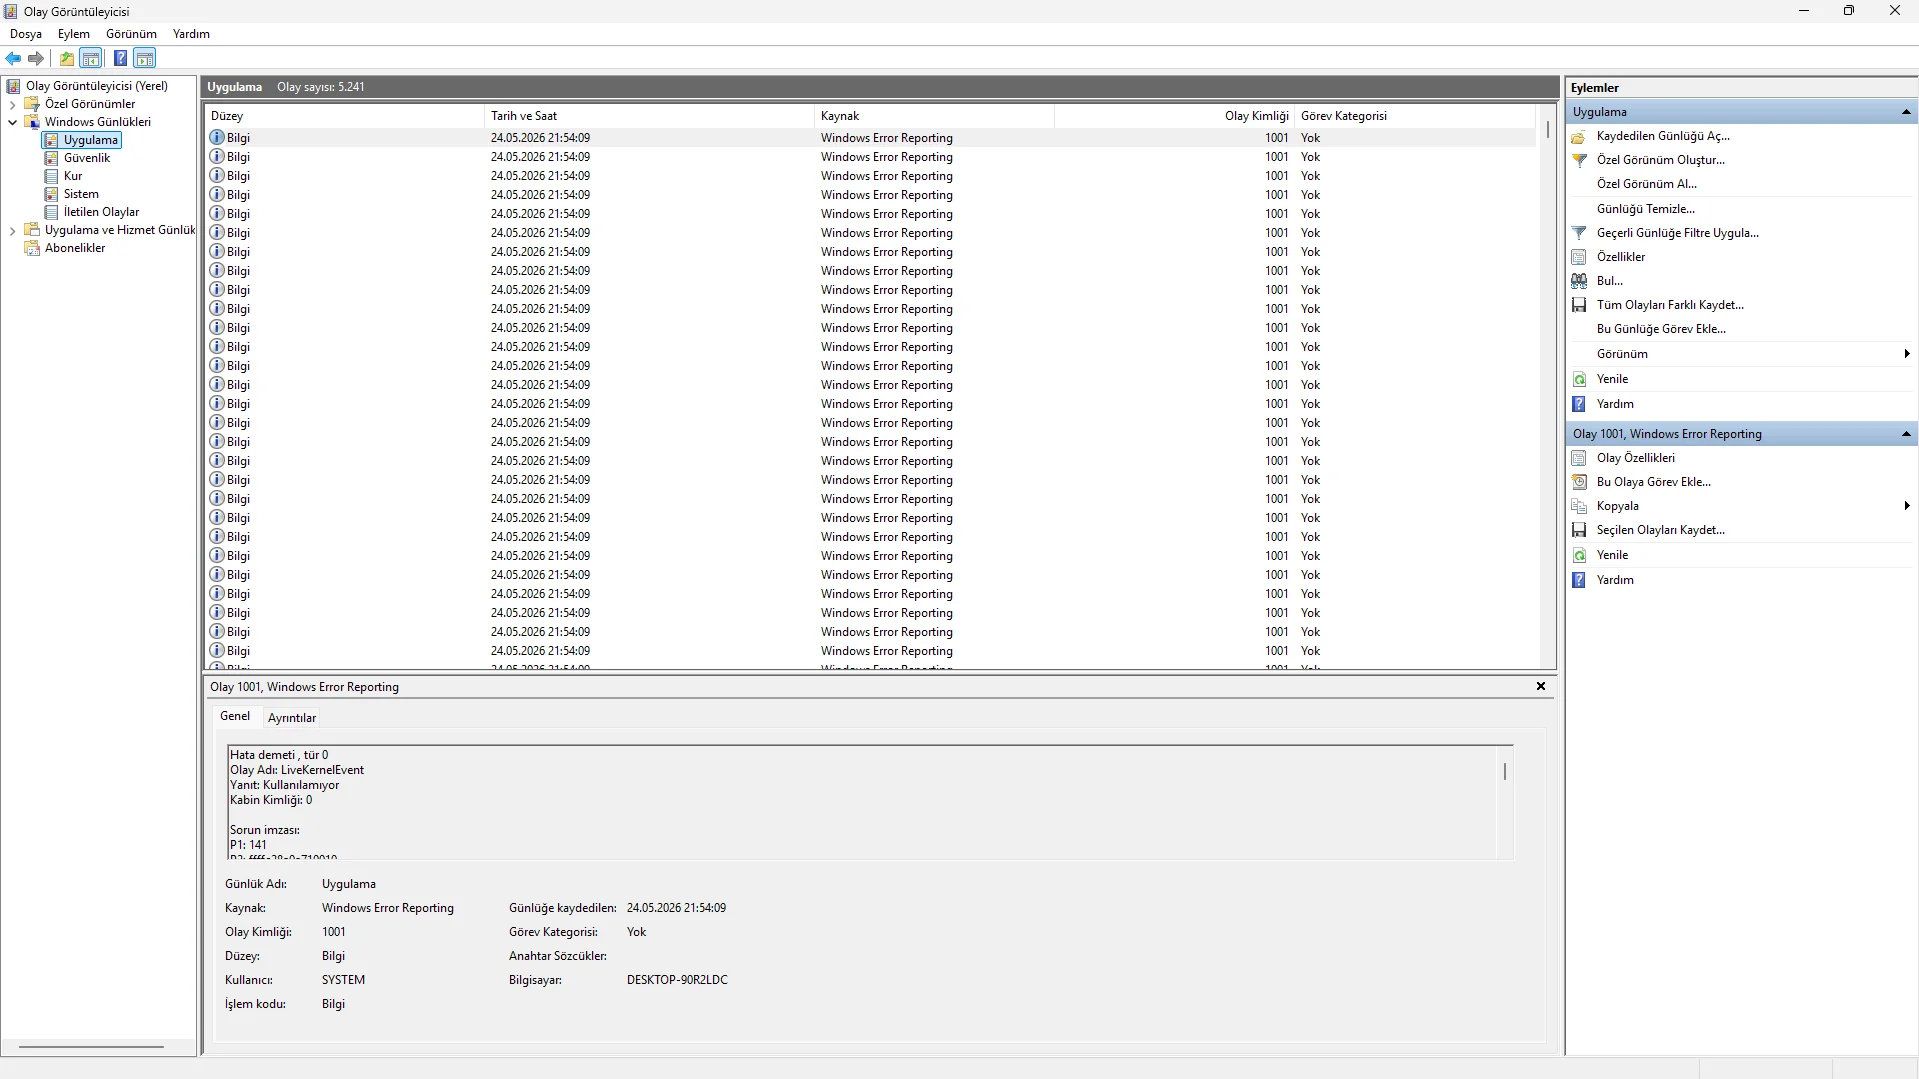This screenshot has height=1079, width=1919.
Task: Sort events by Görev Kategorisi column header
Action: 1414,116
